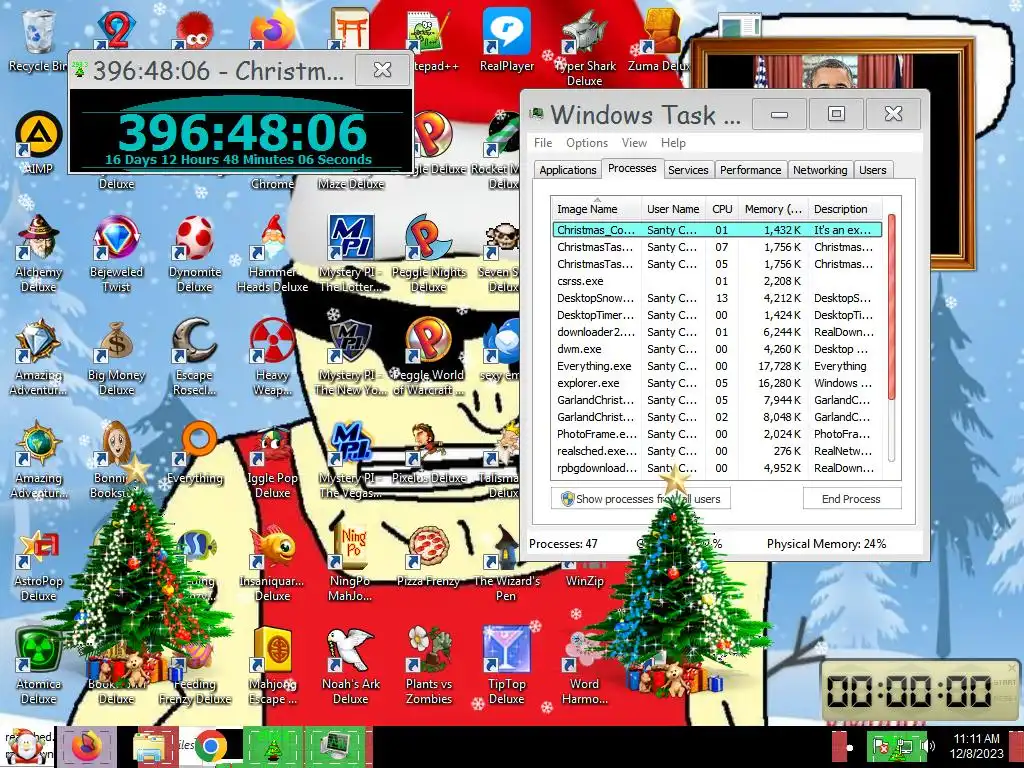
Task: Open Big Money Deluxe shortcut
Action: tap(116, 357)
